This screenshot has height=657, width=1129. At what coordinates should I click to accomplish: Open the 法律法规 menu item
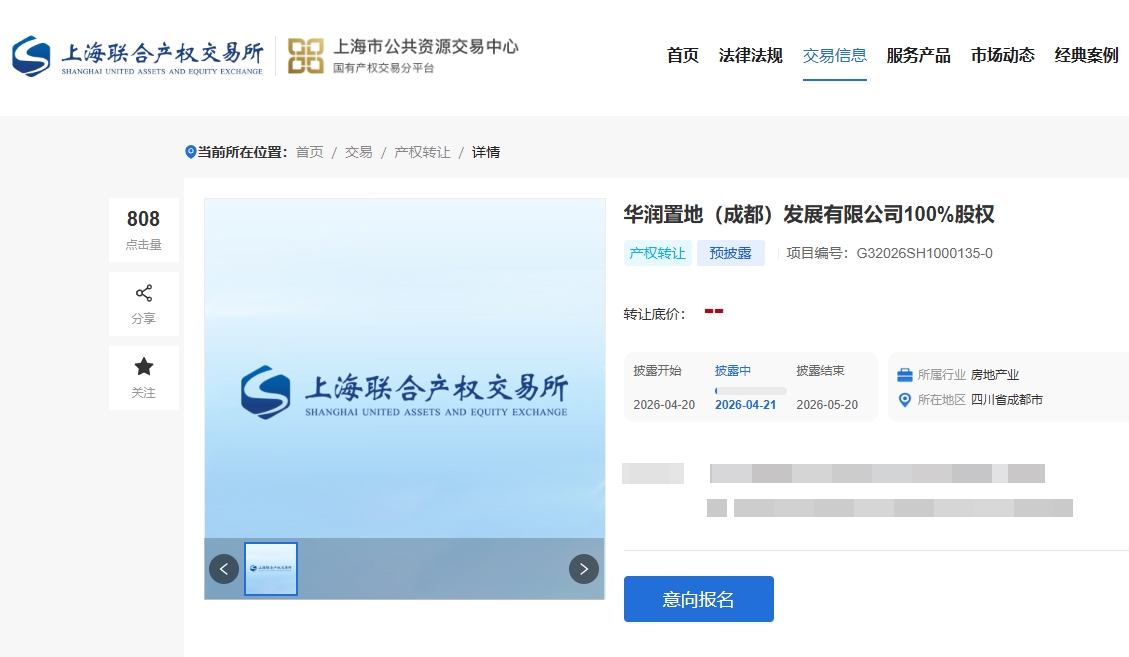[751, 56]
